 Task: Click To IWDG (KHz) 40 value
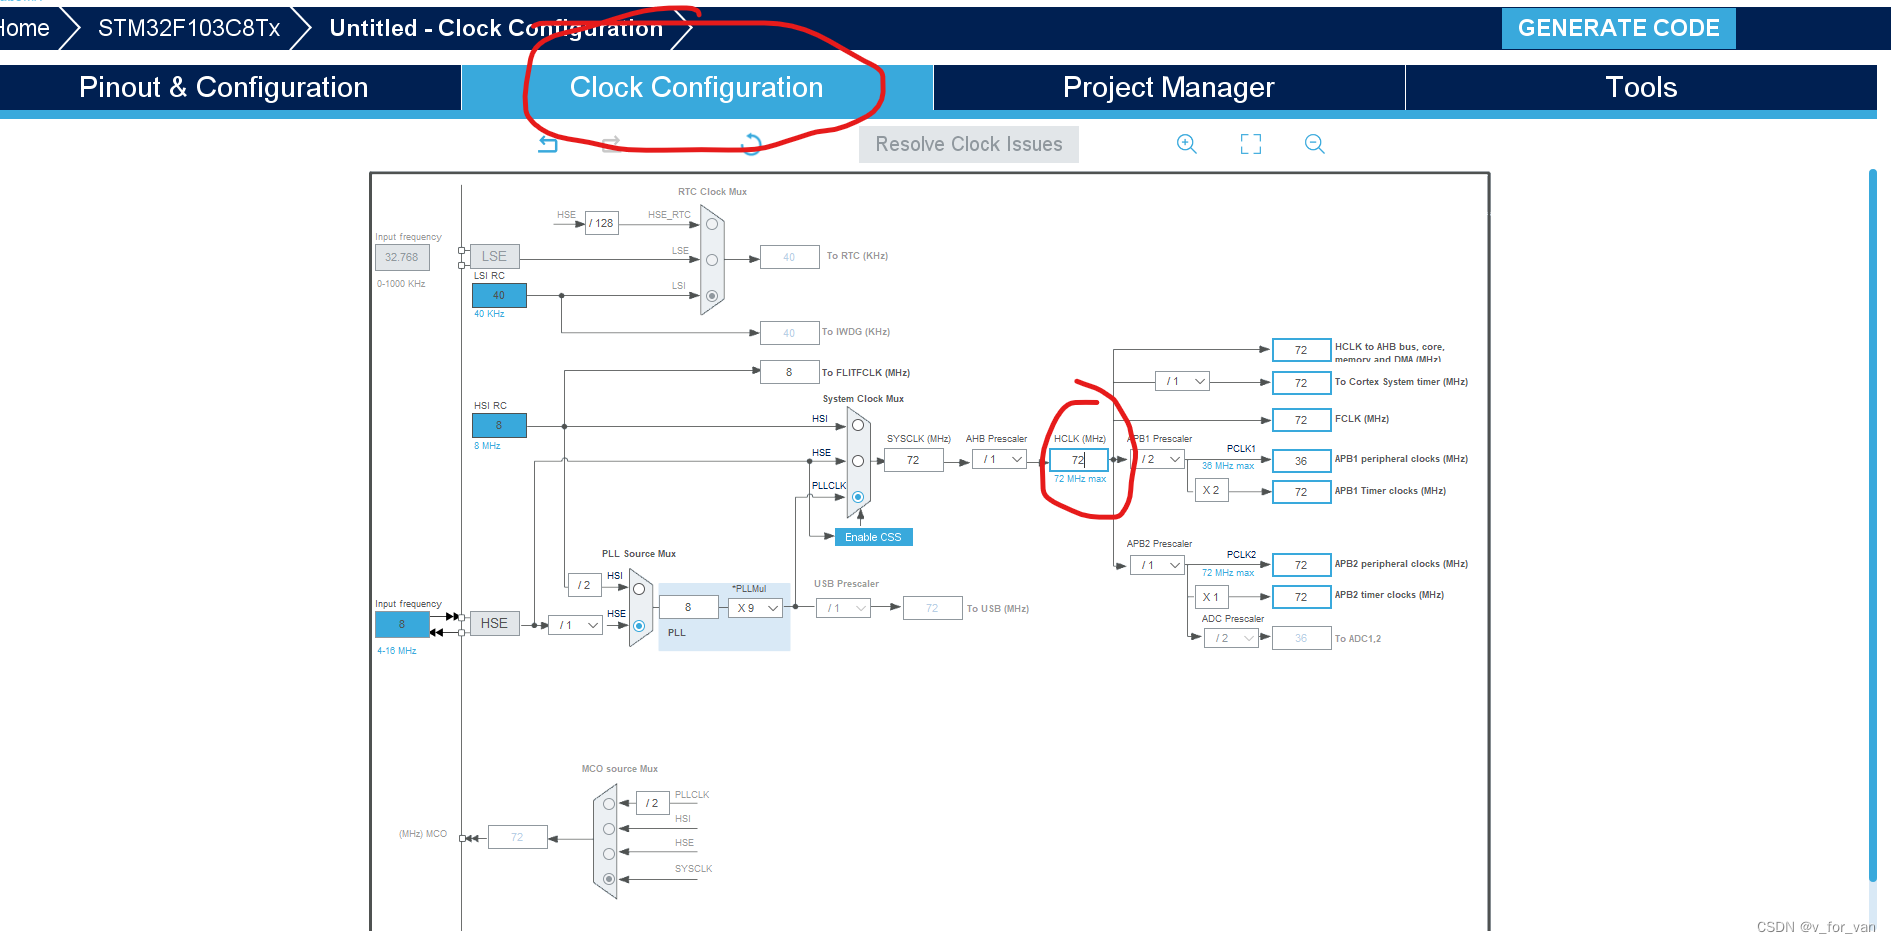[790, 333]
